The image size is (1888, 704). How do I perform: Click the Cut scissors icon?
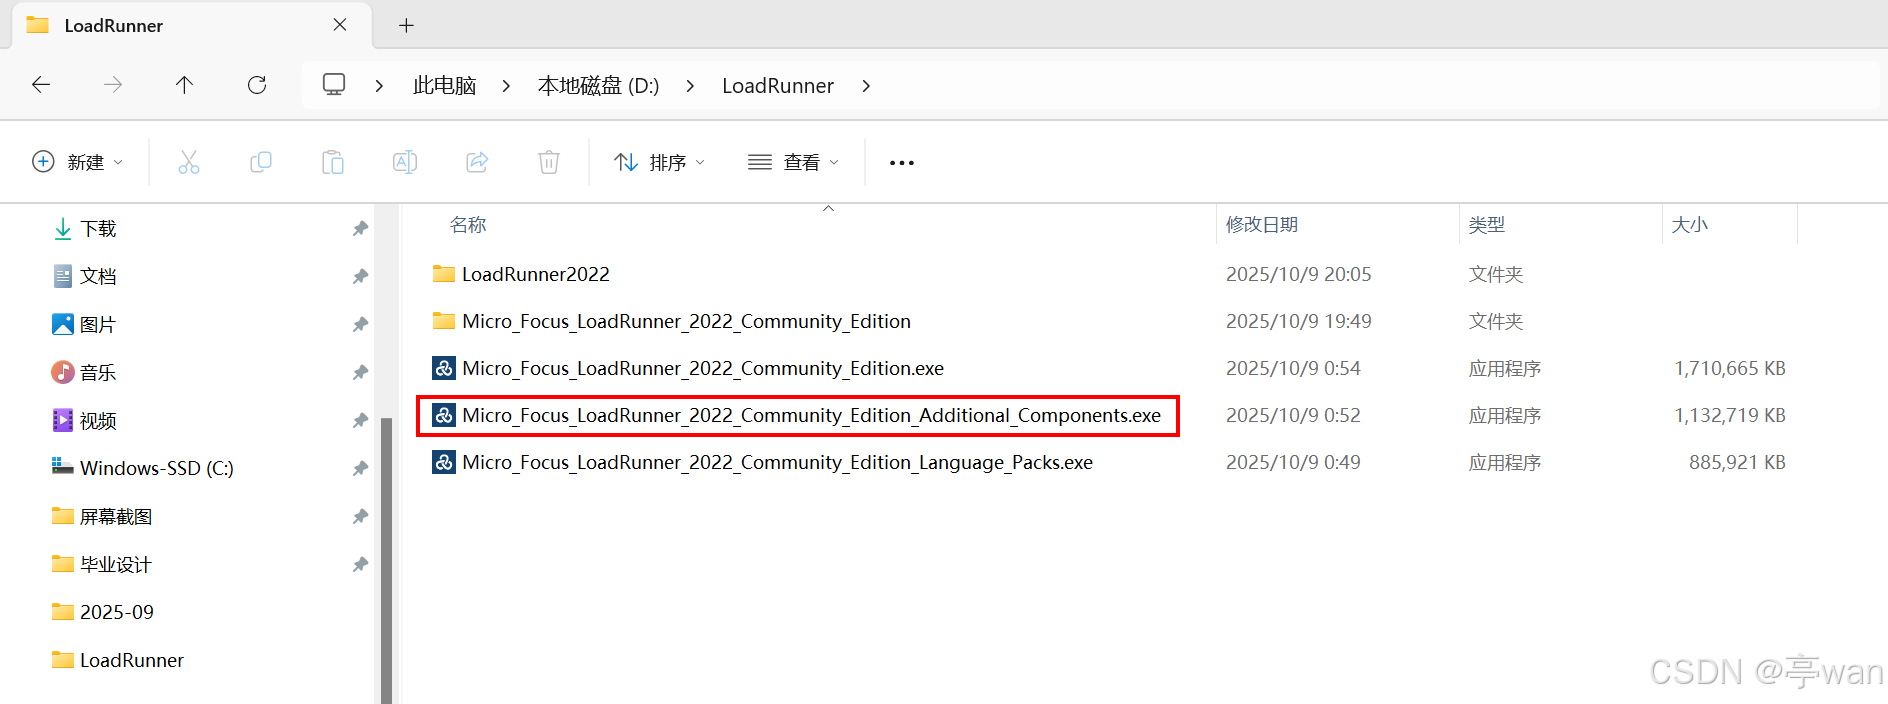(189, 162)
